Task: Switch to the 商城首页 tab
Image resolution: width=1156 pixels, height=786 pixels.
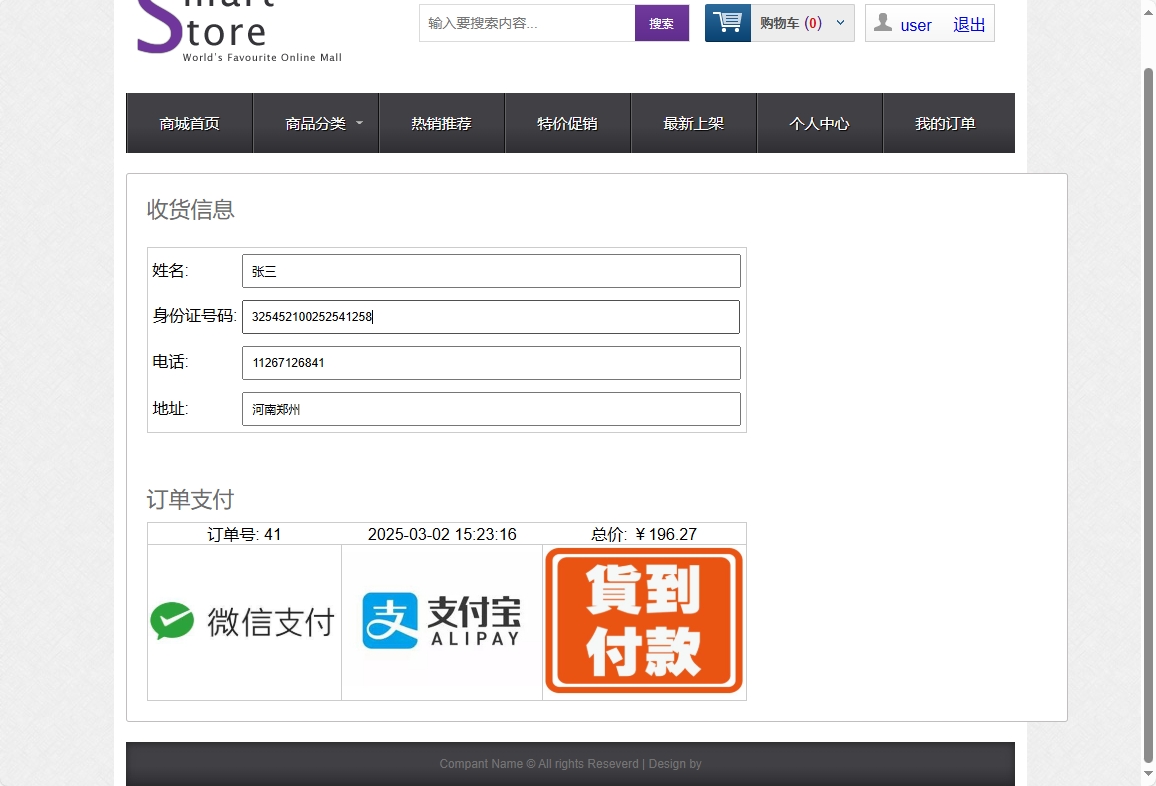Action: (189, 122)
